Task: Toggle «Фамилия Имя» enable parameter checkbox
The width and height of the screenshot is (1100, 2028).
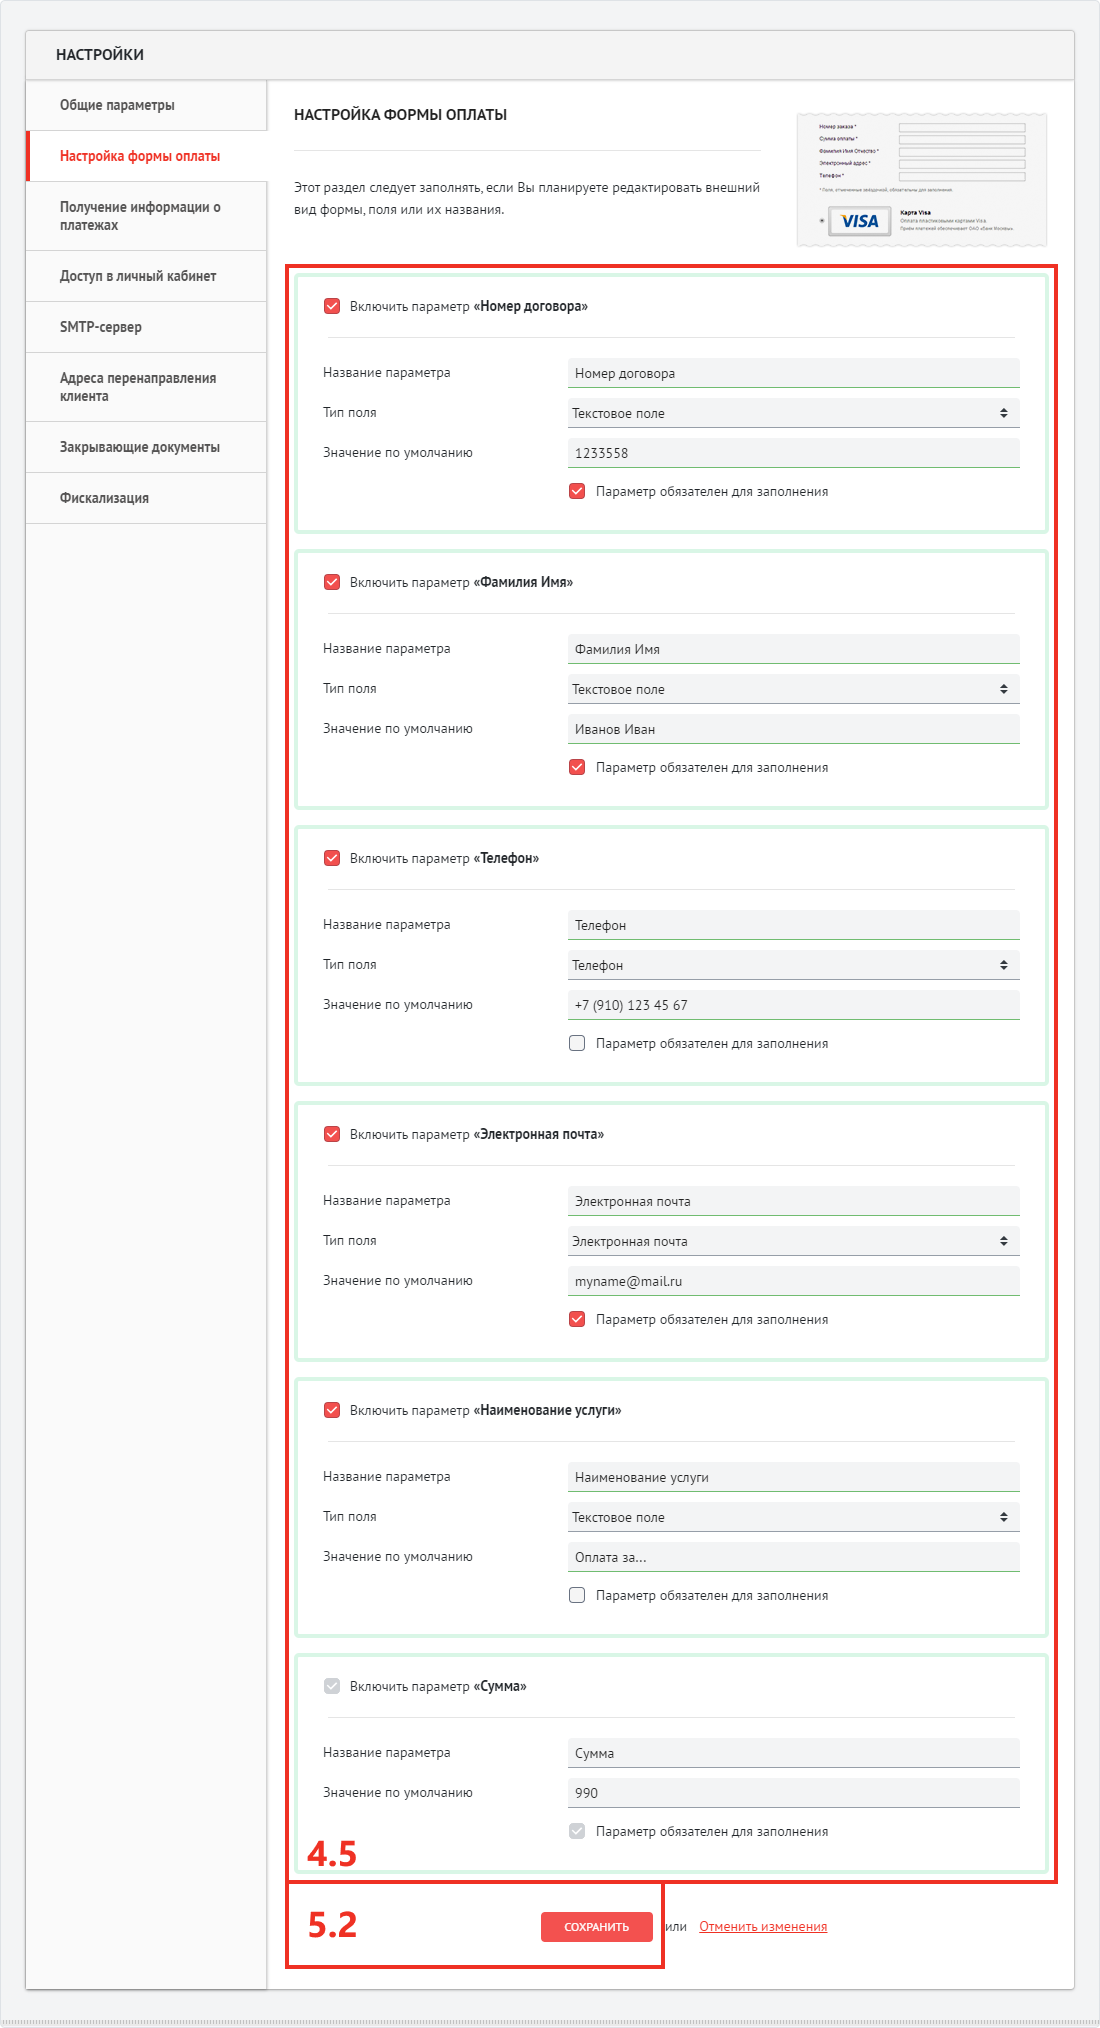Action: click(x=332, y=582)
